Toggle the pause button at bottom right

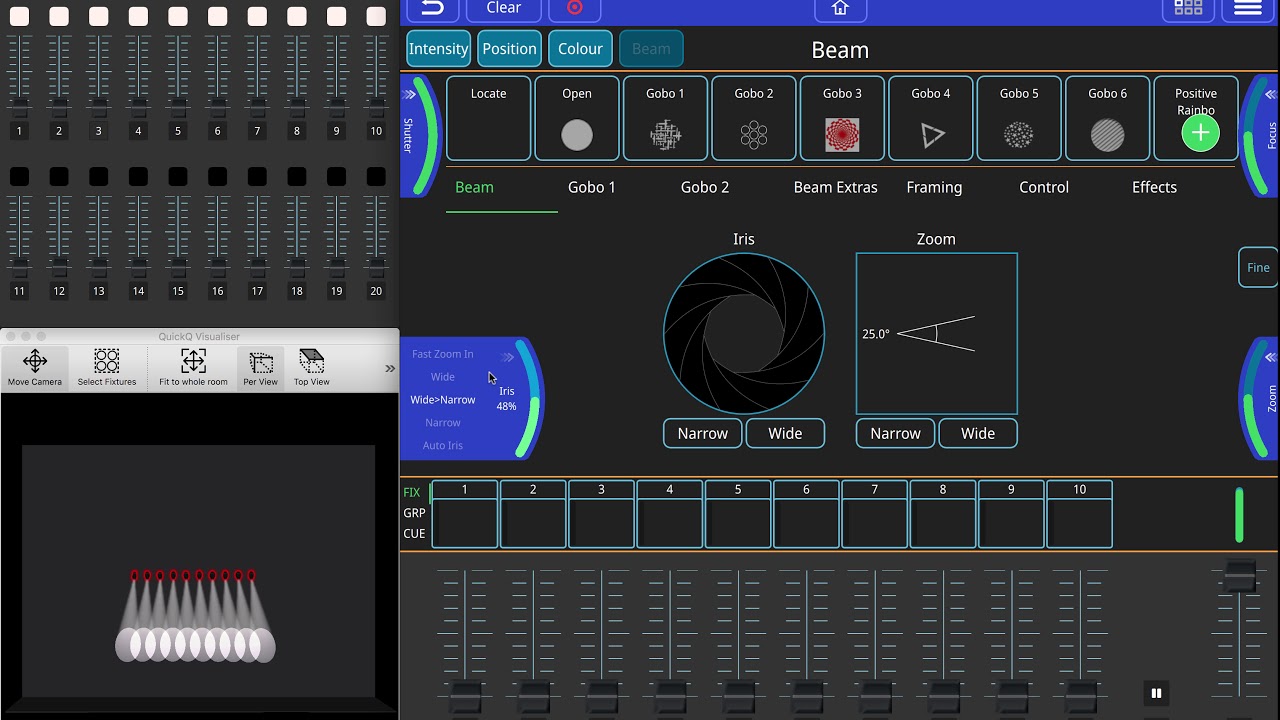1156,693
